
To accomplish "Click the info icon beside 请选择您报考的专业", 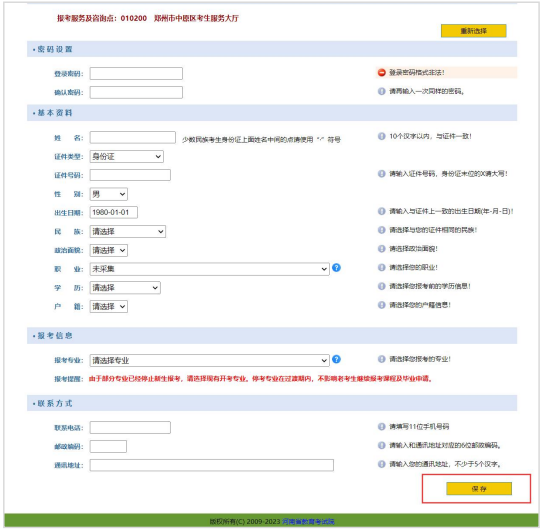I will click(382, 359).
